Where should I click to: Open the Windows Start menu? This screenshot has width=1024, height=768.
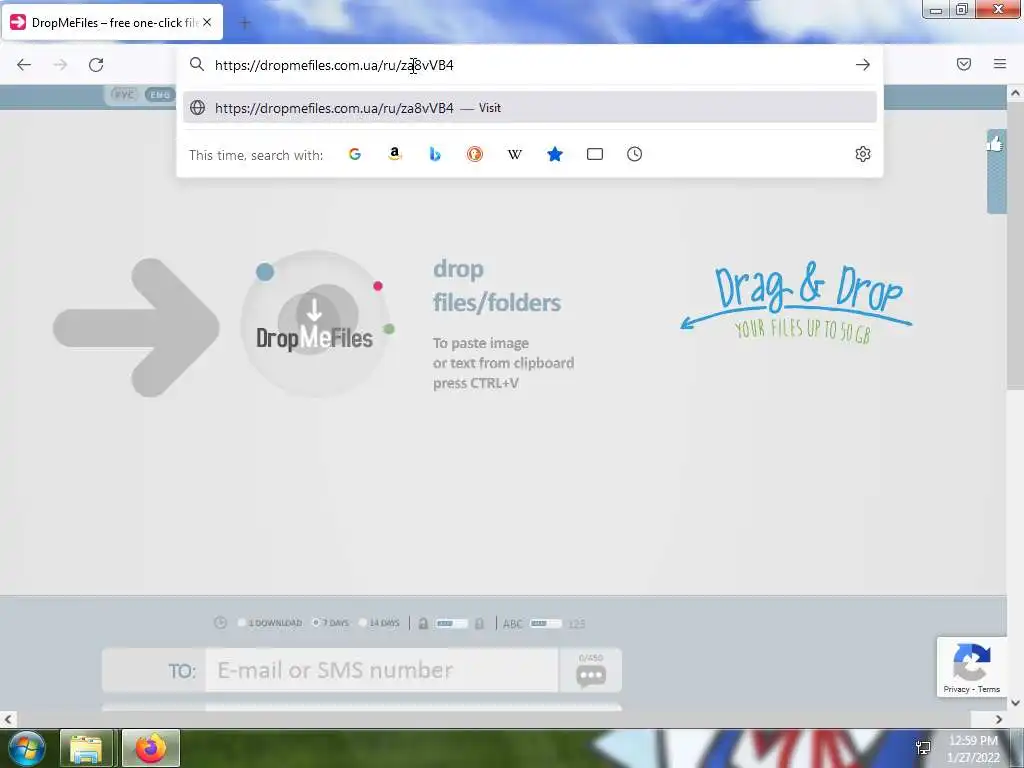coord(26,748)
